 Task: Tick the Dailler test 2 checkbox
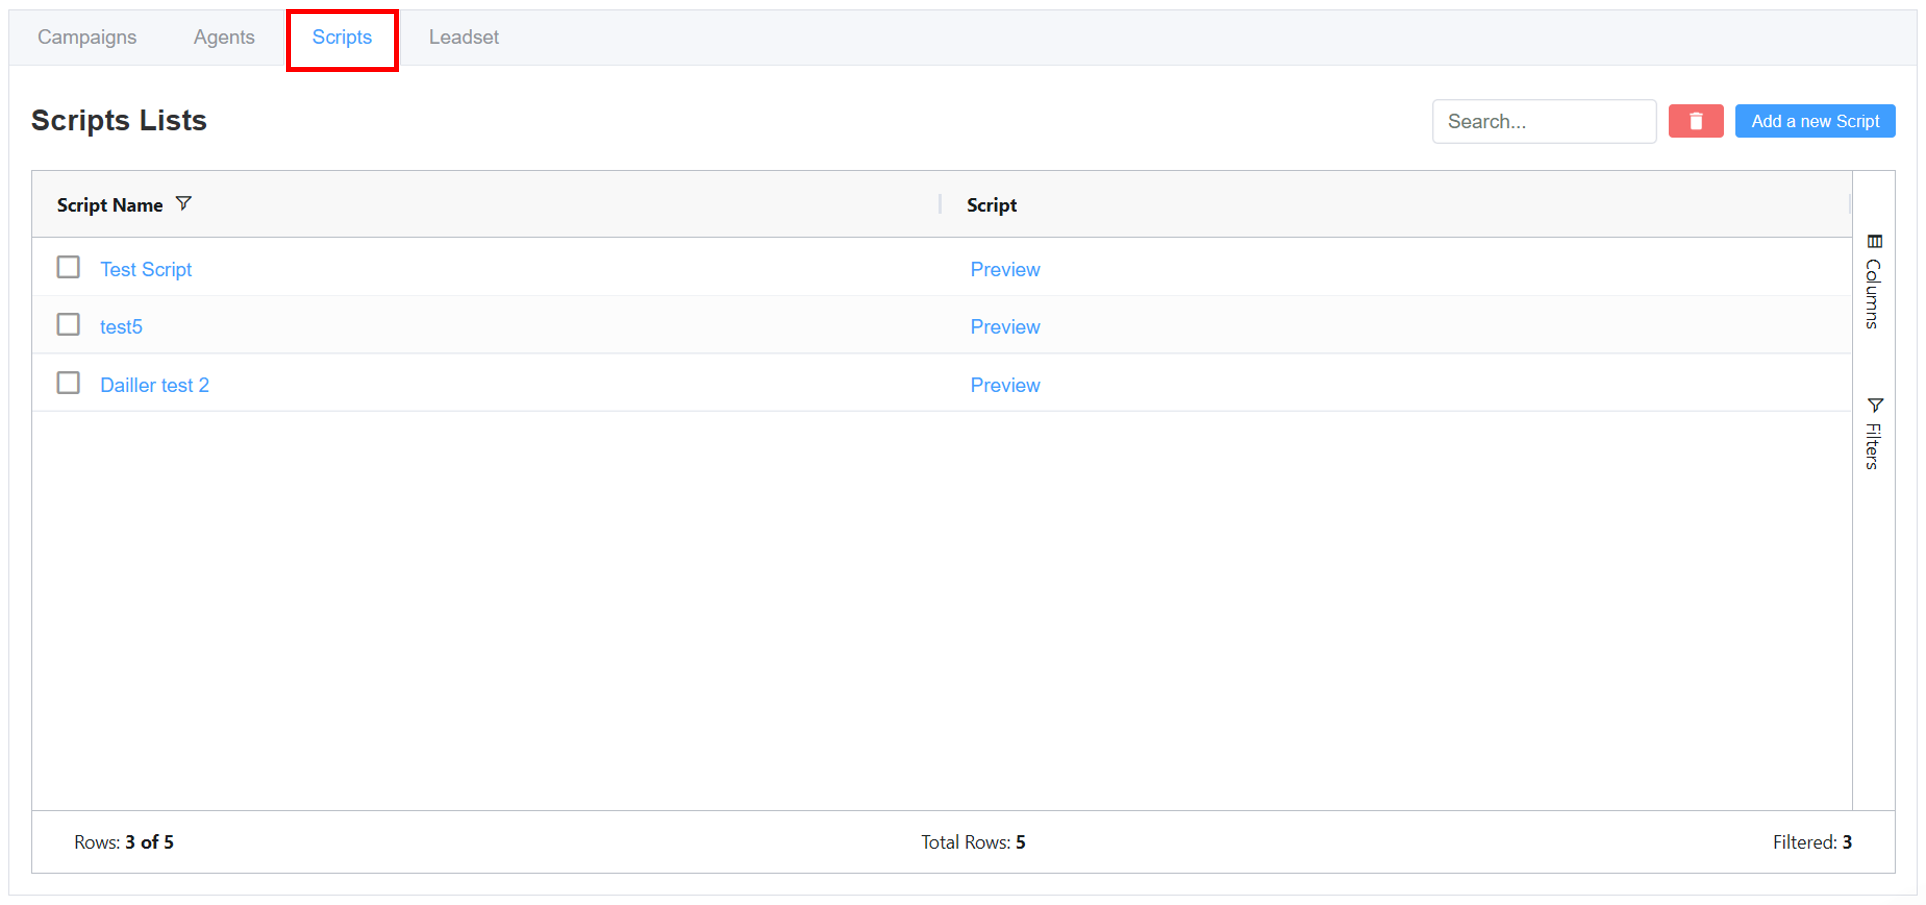coord(68,383)
